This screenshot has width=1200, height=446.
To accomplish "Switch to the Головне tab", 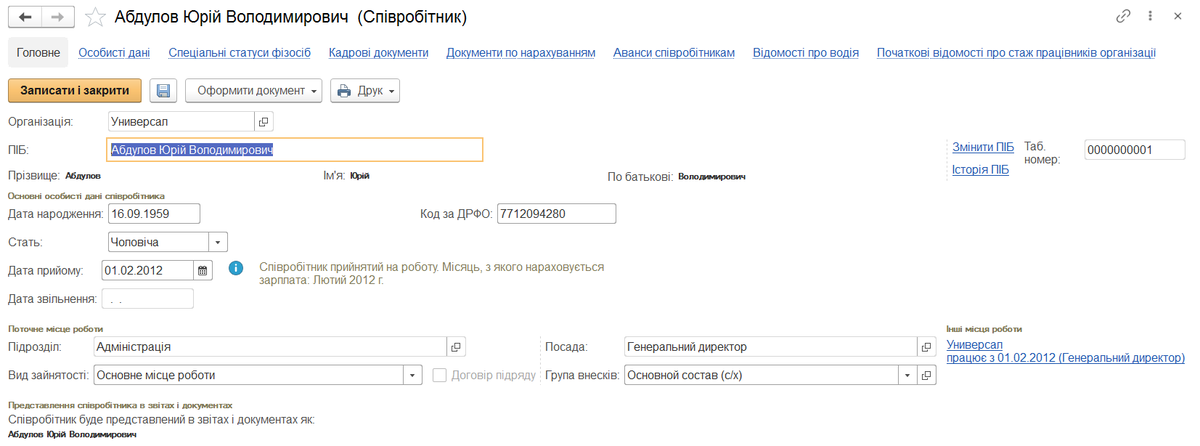I will click(38, 52).
